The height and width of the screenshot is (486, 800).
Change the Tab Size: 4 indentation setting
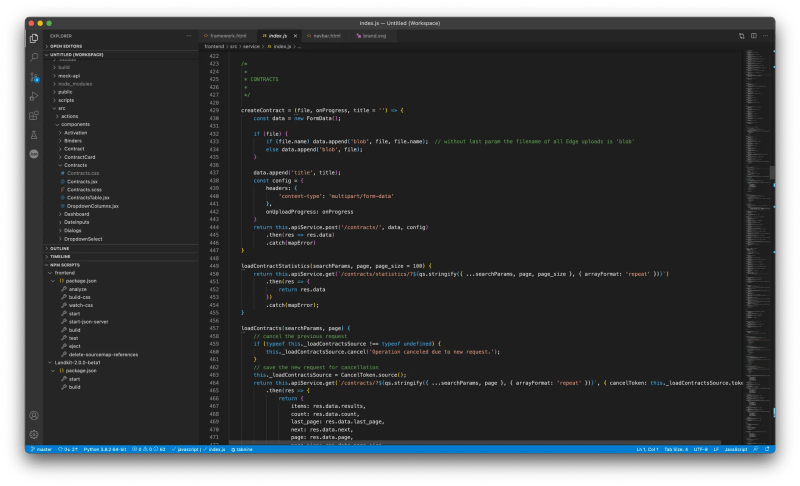coord(676,449)
